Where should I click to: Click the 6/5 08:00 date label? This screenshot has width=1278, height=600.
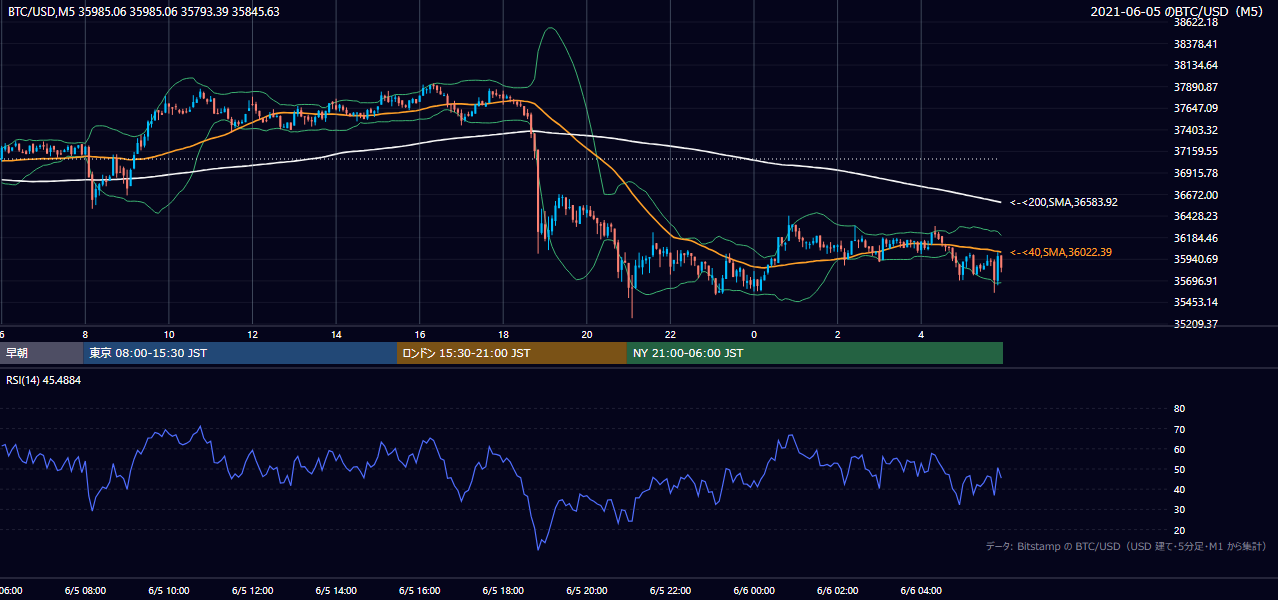(x=86, y=591)
